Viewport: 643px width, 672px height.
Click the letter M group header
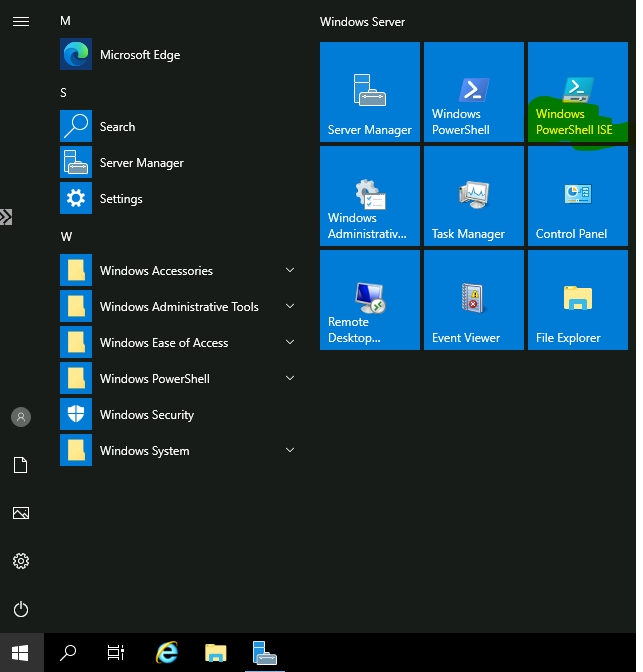65,21
